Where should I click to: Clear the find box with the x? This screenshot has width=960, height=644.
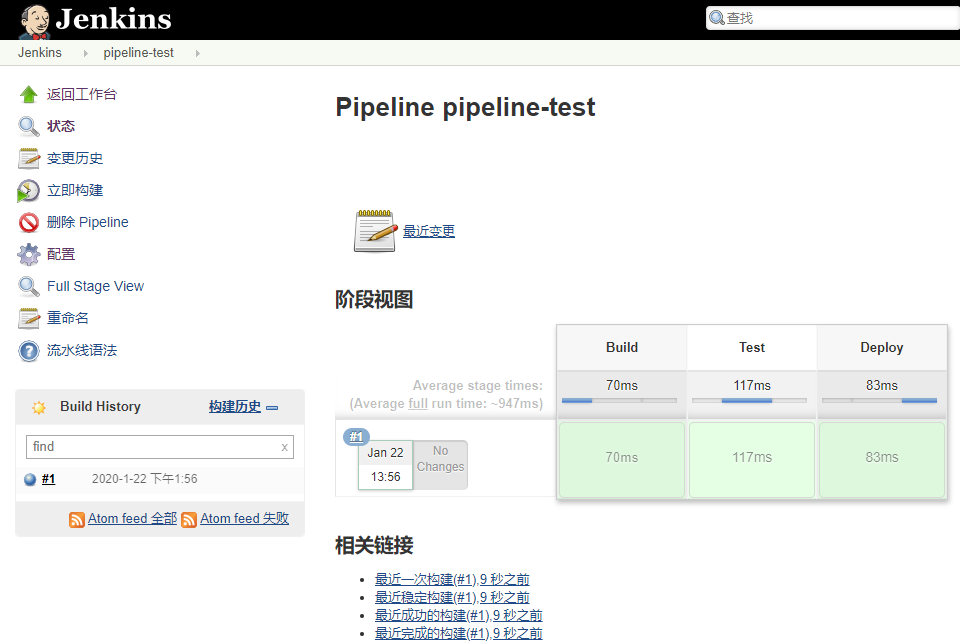click(x=285, y=447)
